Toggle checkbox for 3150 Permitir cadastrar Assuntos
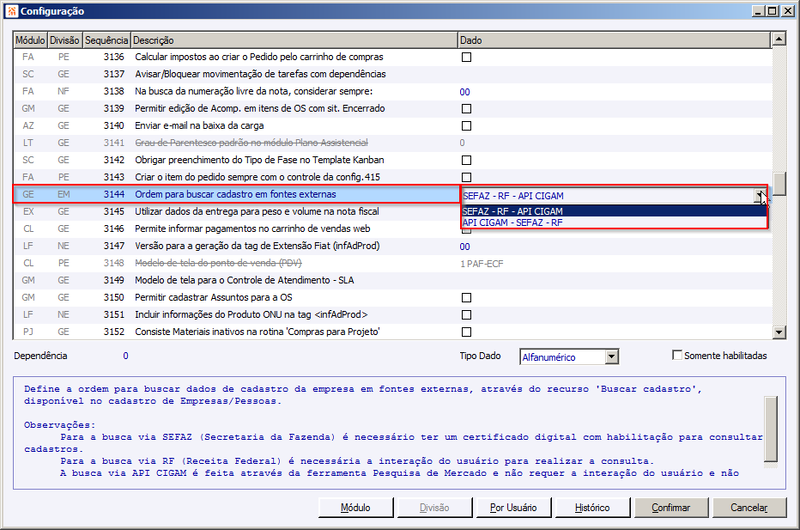Screen dimensions: 800x530 [x=466, y=297]
